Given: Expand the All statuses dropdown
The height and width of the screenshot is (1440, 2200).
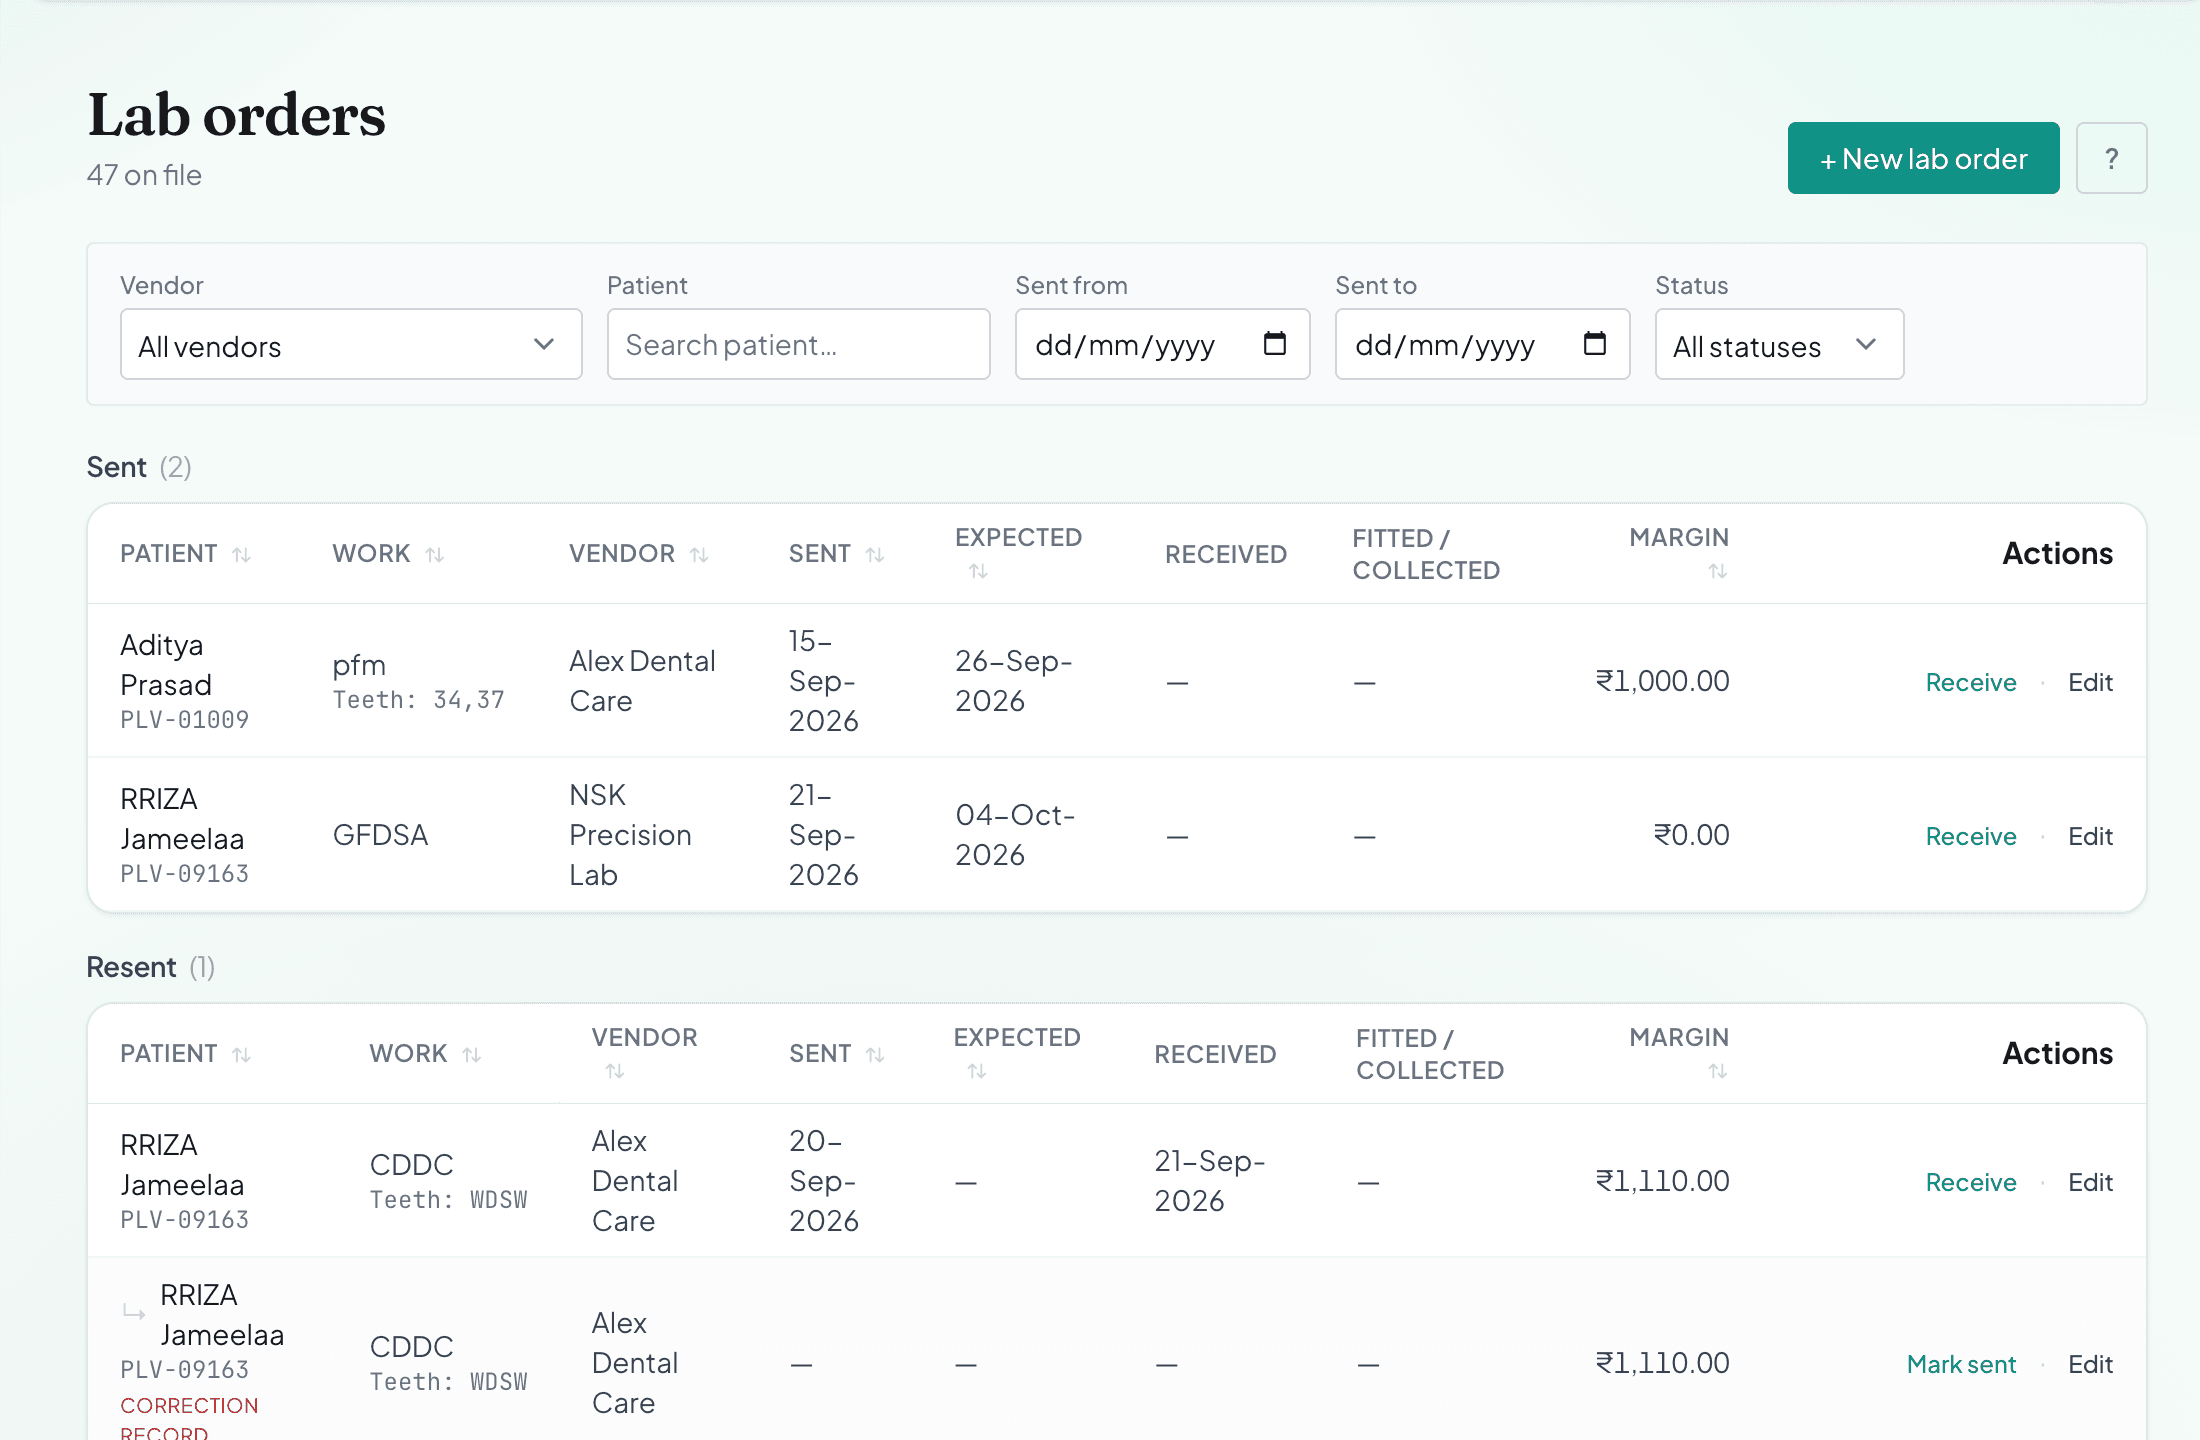Looking at the screenshot, I should point(1779,344).
